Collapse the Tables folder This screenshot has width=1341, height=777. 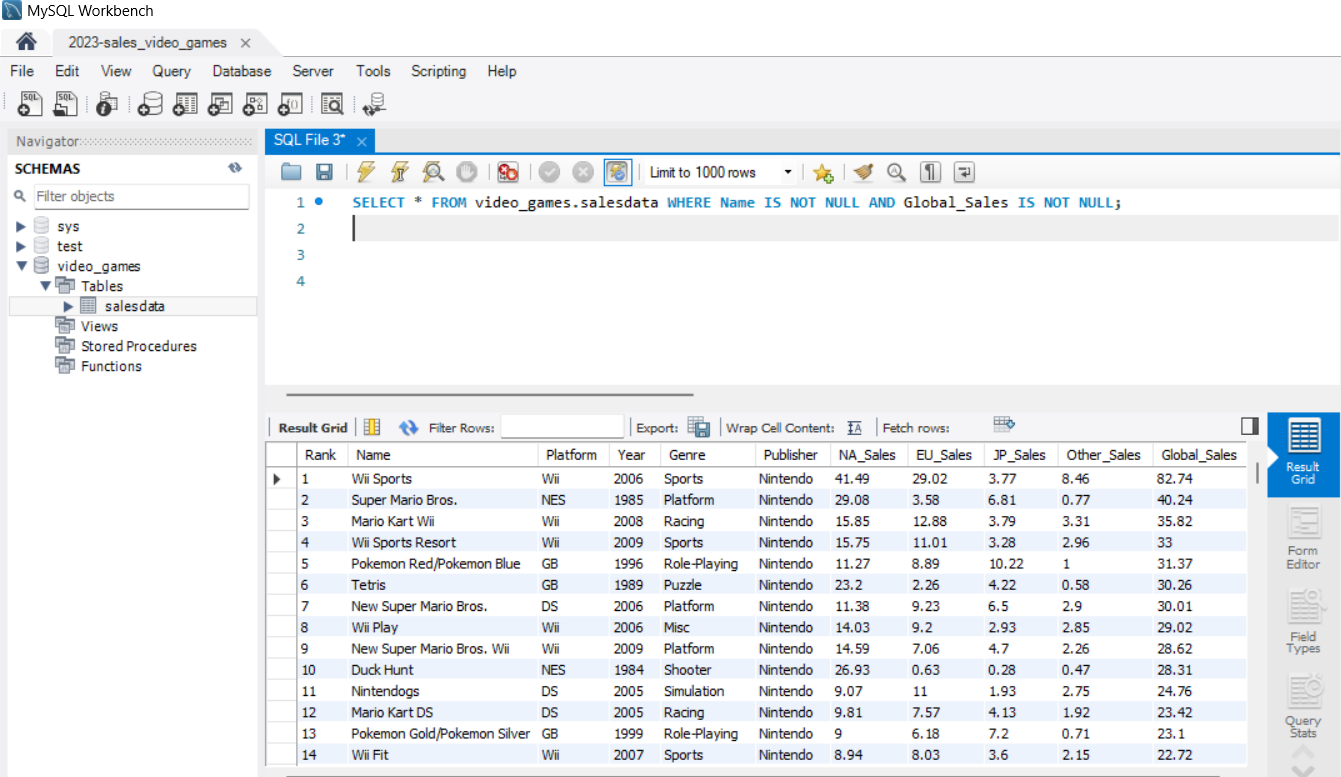(45, 286)
